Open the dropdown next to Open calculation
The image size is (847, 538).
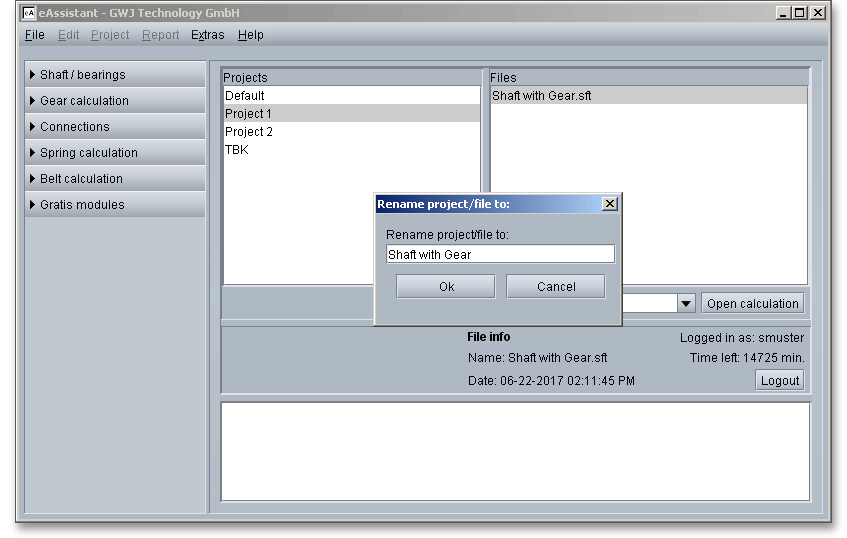[686, 304]
